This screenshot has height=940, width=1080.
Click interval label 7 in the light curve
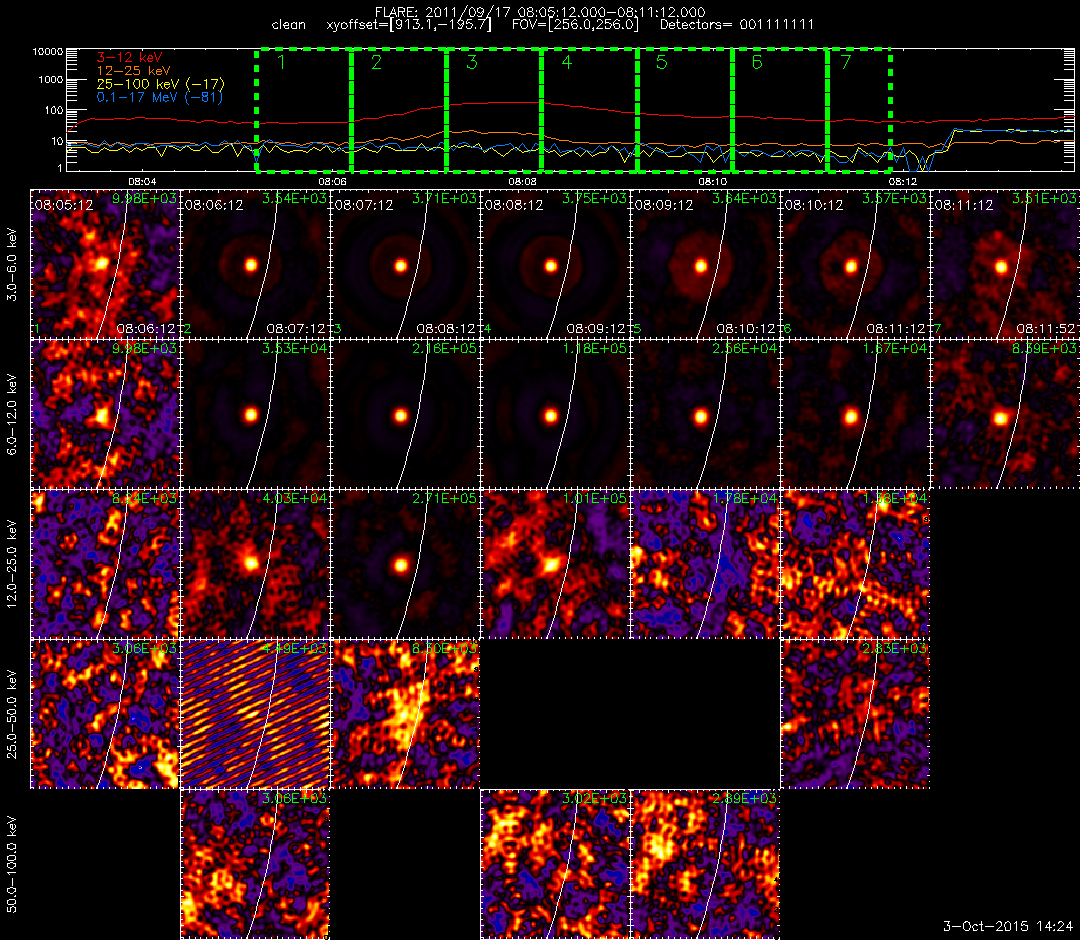click(x=846, y=63)
